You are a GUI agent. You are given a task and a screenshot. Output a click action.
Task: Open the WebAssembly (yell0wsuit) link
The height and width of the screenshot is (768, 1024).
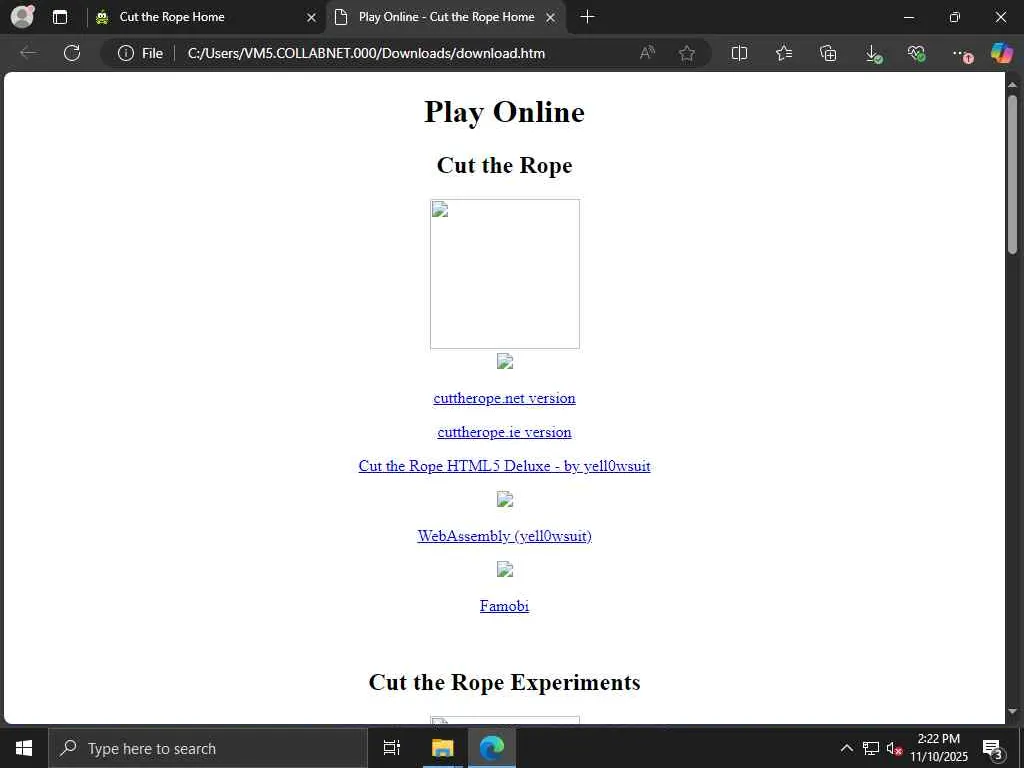tap(504, 536)
